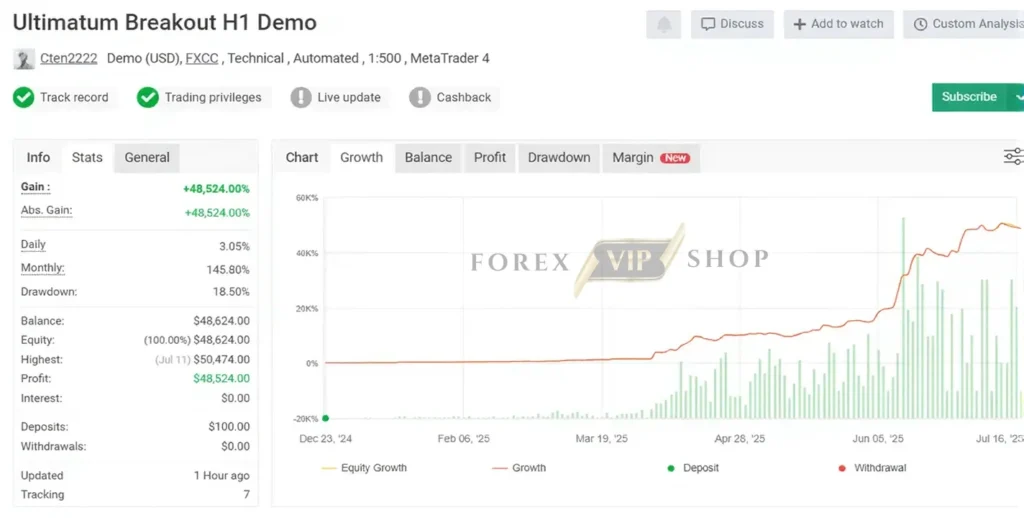Open the Discuss button
Screen dimensions: 1024x518
pos(732,24)
